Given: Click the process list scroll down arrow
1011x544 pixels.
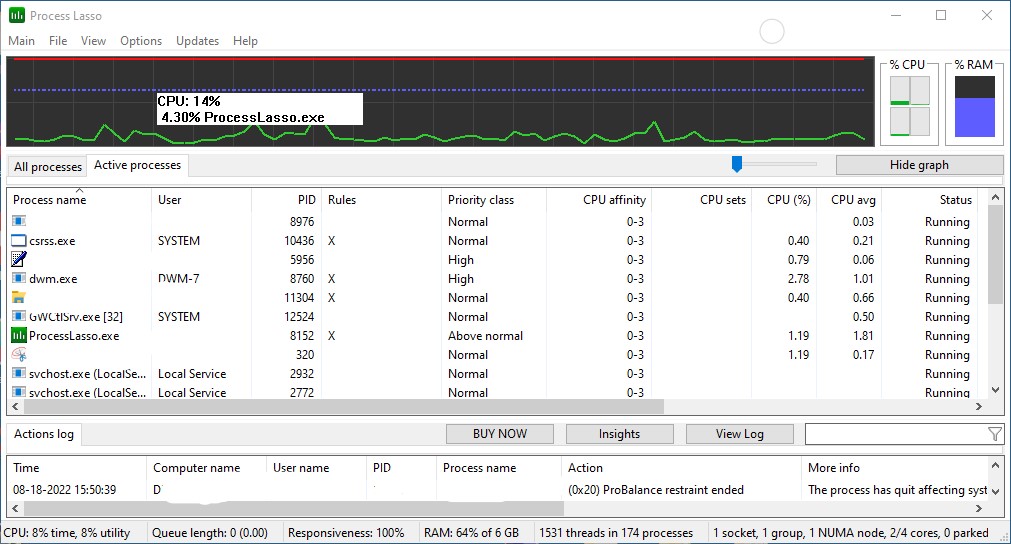Looking at the screenshot, I should click(x=996, y=391).
